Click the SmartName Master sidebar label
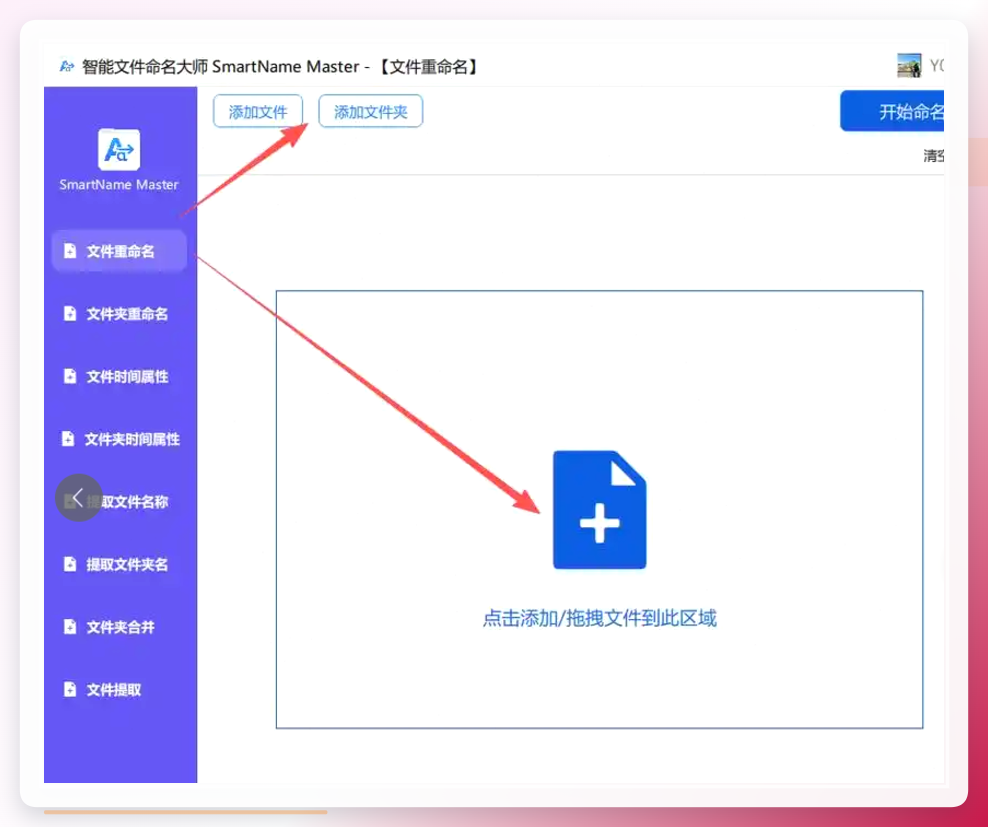Viewport: 988px width, 827px height. tap(118, 185)
